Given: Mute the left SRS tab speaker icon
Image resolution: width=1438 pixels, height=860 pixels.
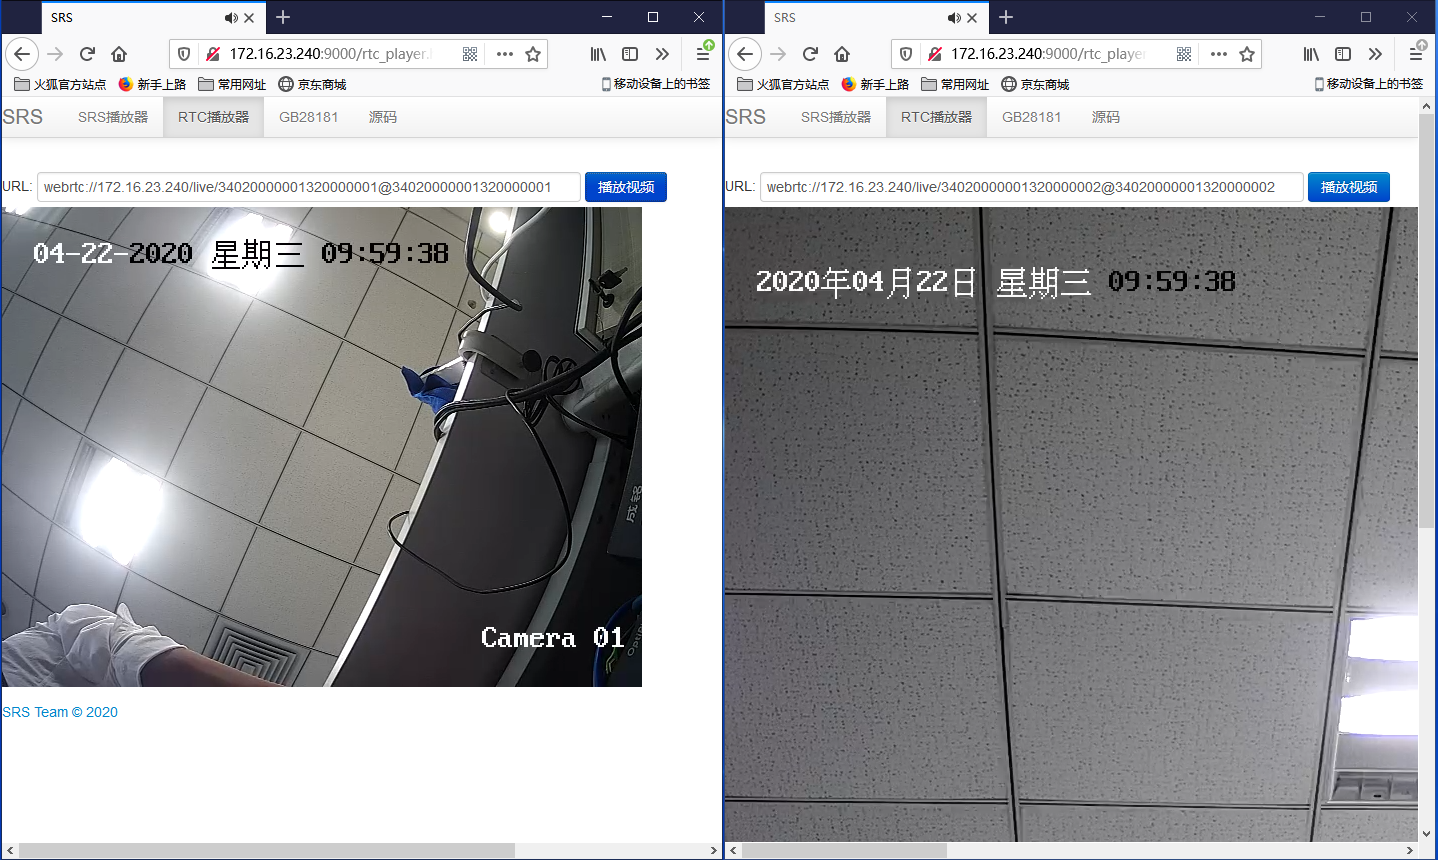Looking at the screenshot, I should point(231,17).
